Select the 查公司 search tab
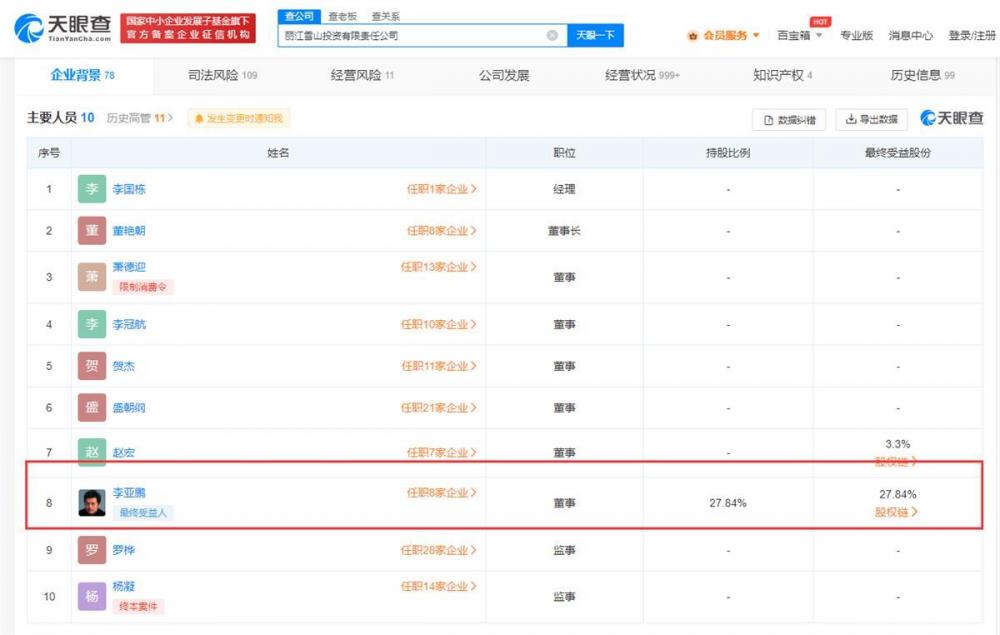Image resolution: width=1000 pixels, height=635 pixels. 299,16
